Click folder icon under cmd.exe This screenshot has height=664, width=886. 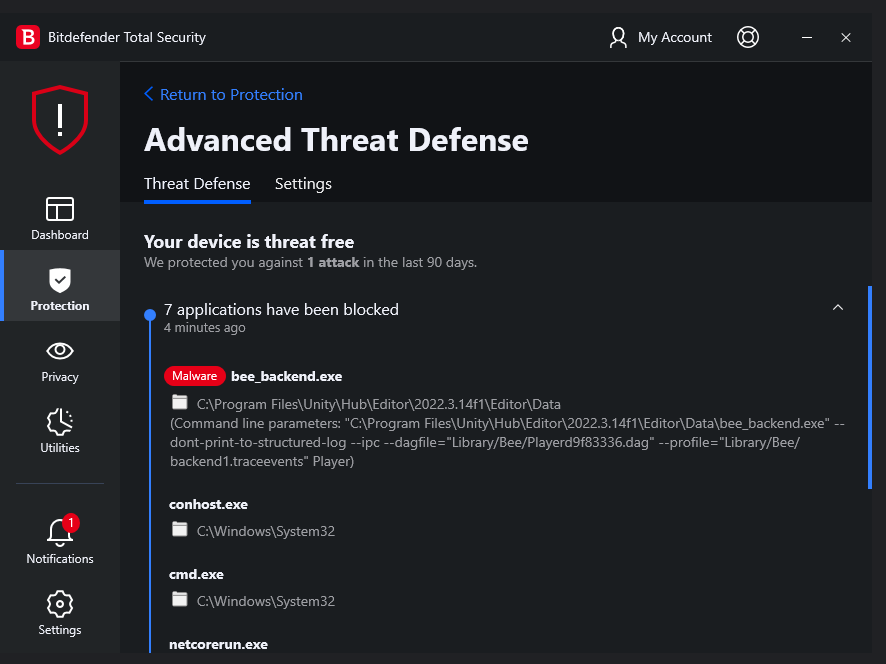coord(180,600)
